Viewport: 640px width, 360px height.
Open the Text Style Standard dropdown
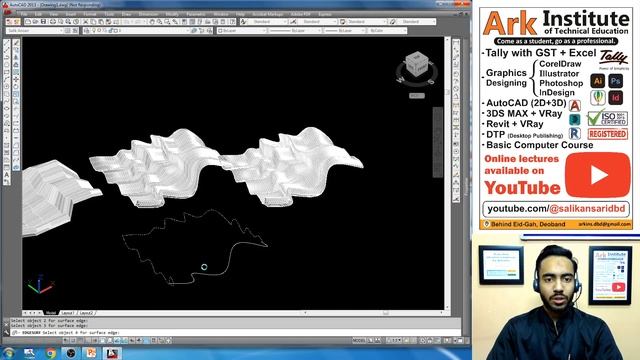(x=268, y=22)
